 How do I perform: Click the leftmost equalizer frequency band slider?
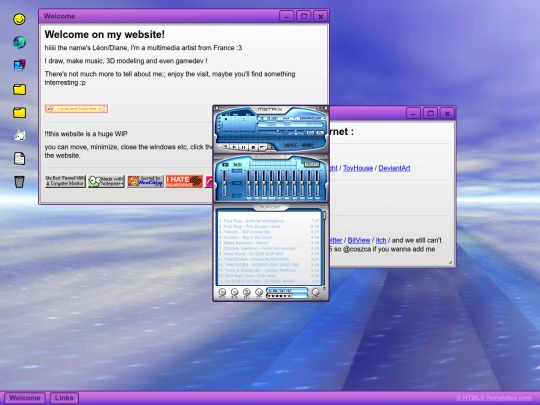(x=249, y=183)
